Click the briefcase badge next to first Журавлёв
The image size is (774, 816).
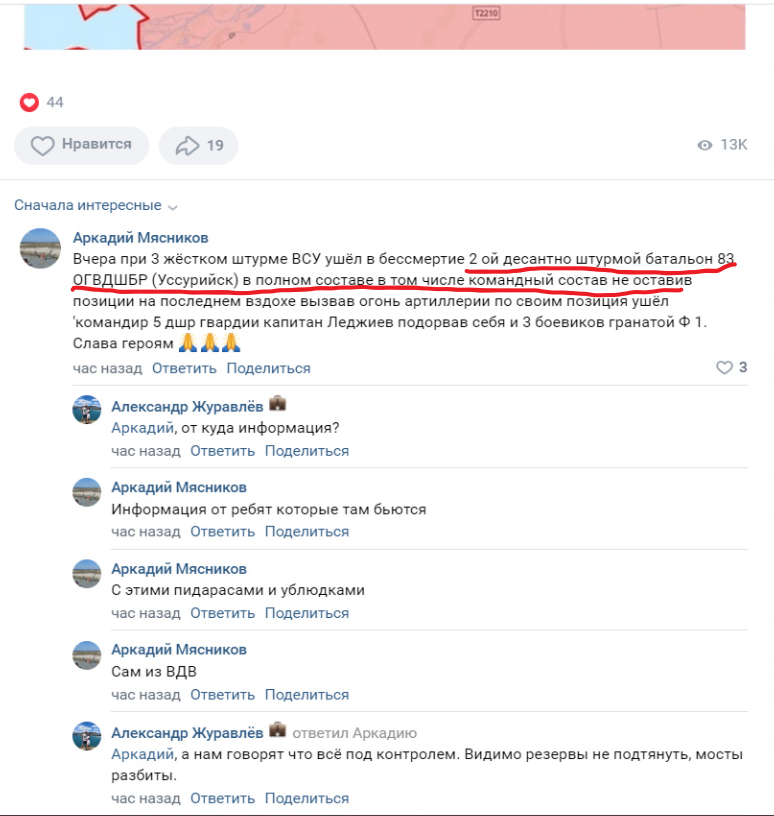point(277,404)
